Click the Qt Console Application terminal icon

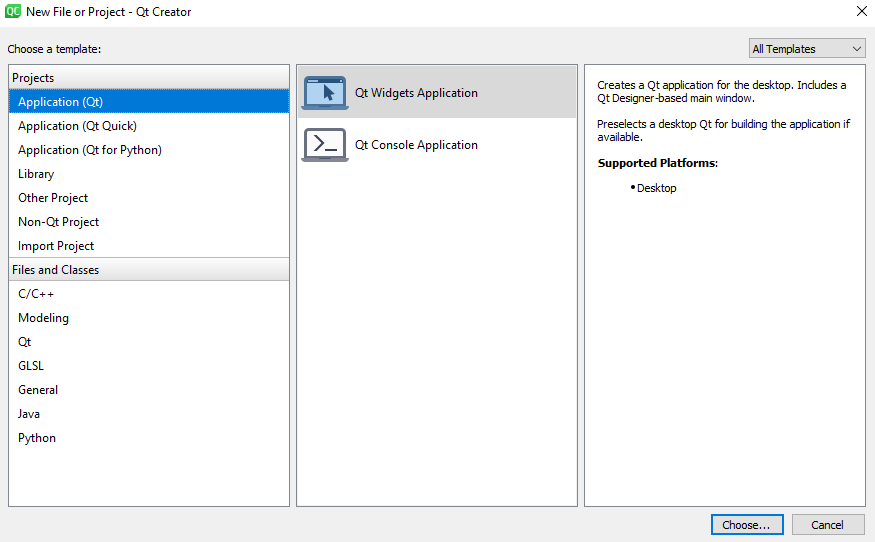coord(324,145)
